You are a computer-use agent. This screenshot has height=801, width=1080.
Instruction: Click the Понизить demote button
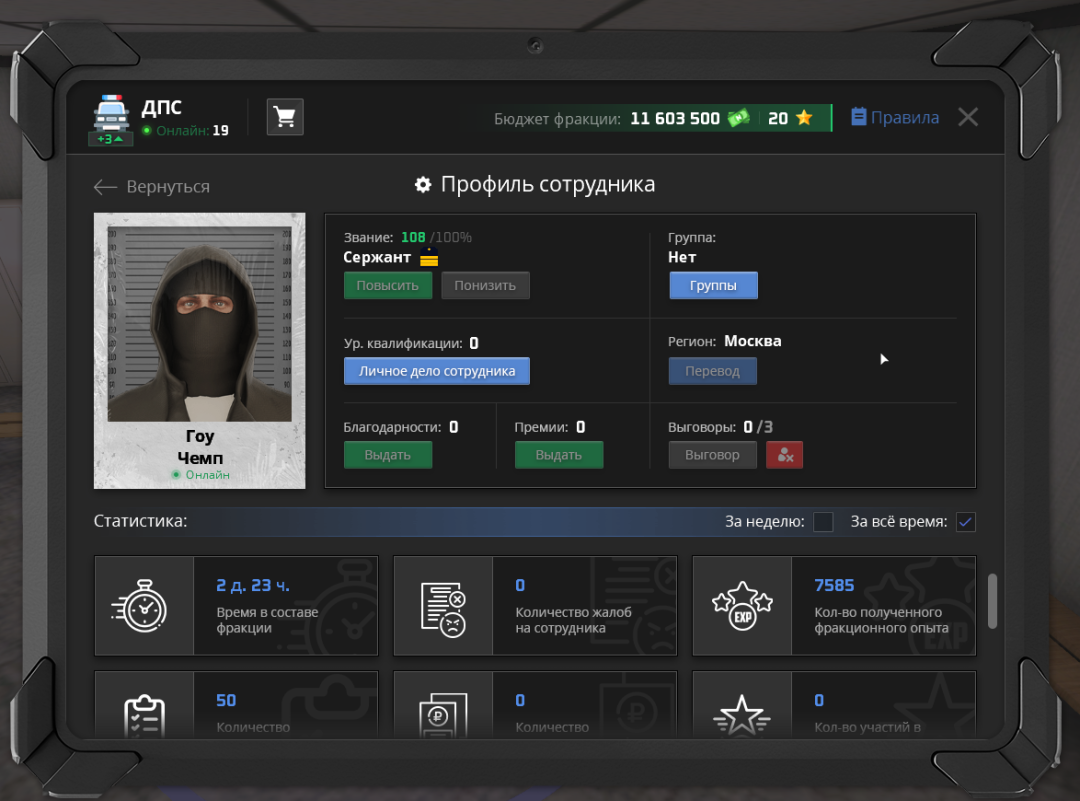pyautogui.click(x=485, y=285)
